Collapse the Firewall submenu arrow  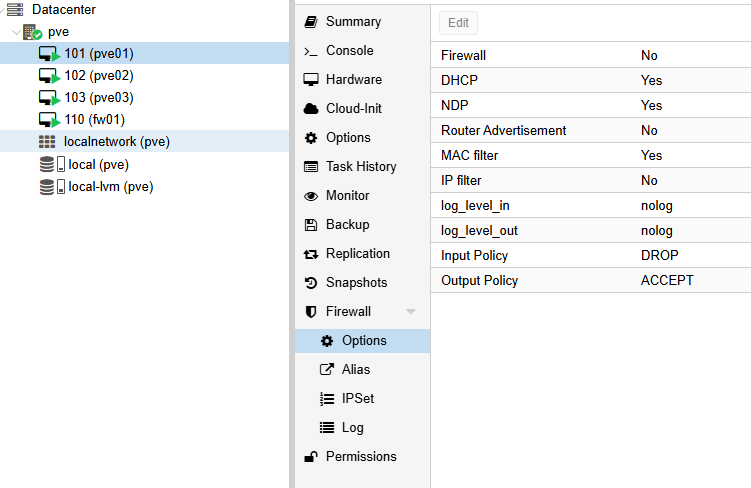tap(410, 312)
